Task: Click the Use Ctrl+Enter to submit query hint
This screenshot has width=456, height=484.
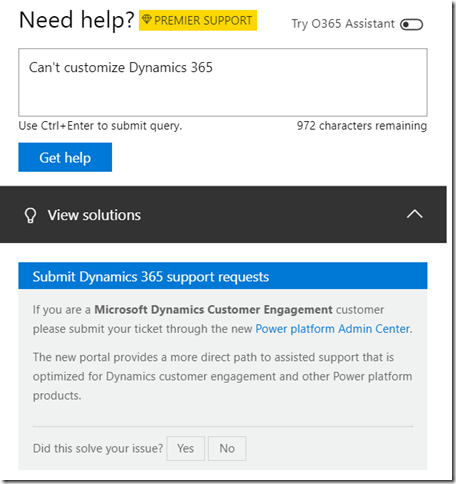Action: (x=100, y=126)
